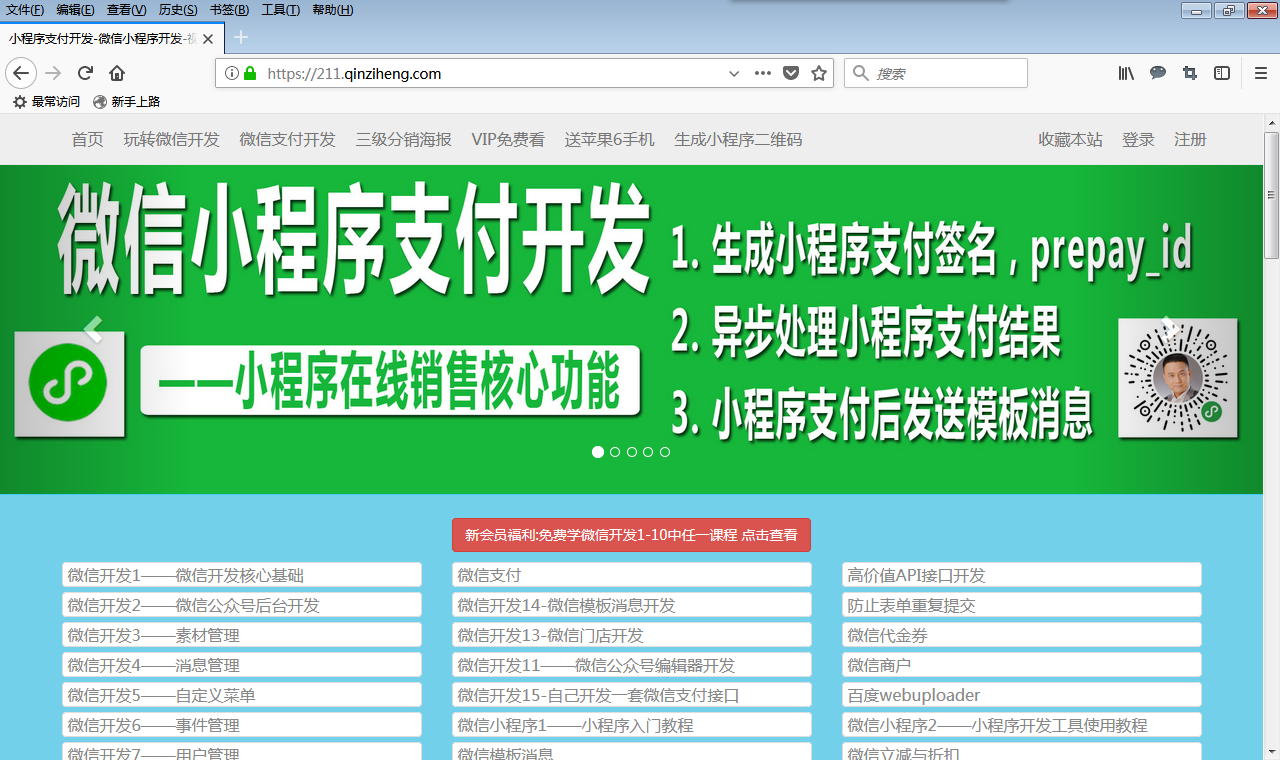The height and width of the screenshot is (760, 1280).
Task: Open the 书签 menu
Action: [229, 10]
